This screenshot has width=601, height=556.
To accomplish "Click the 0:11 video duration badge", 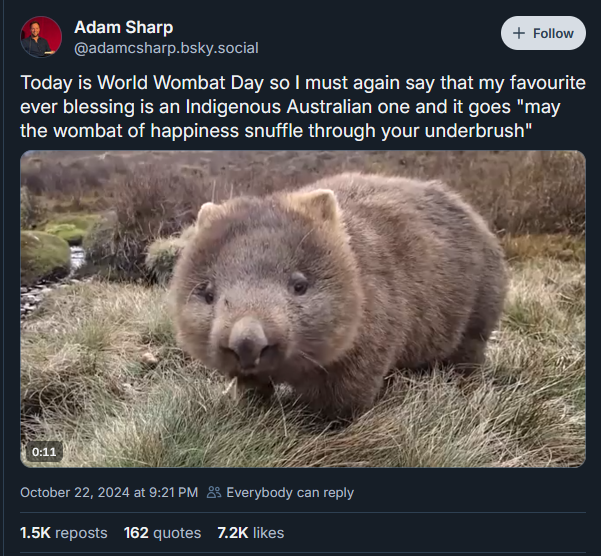I will coord(44,451).
